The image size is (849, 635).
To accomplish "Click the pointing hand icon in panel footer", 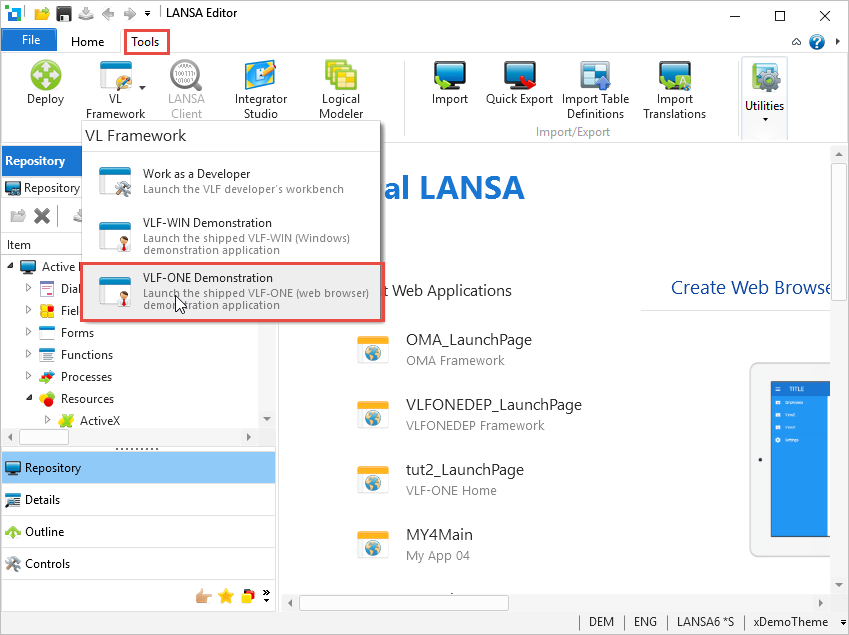I will (204, 596).
